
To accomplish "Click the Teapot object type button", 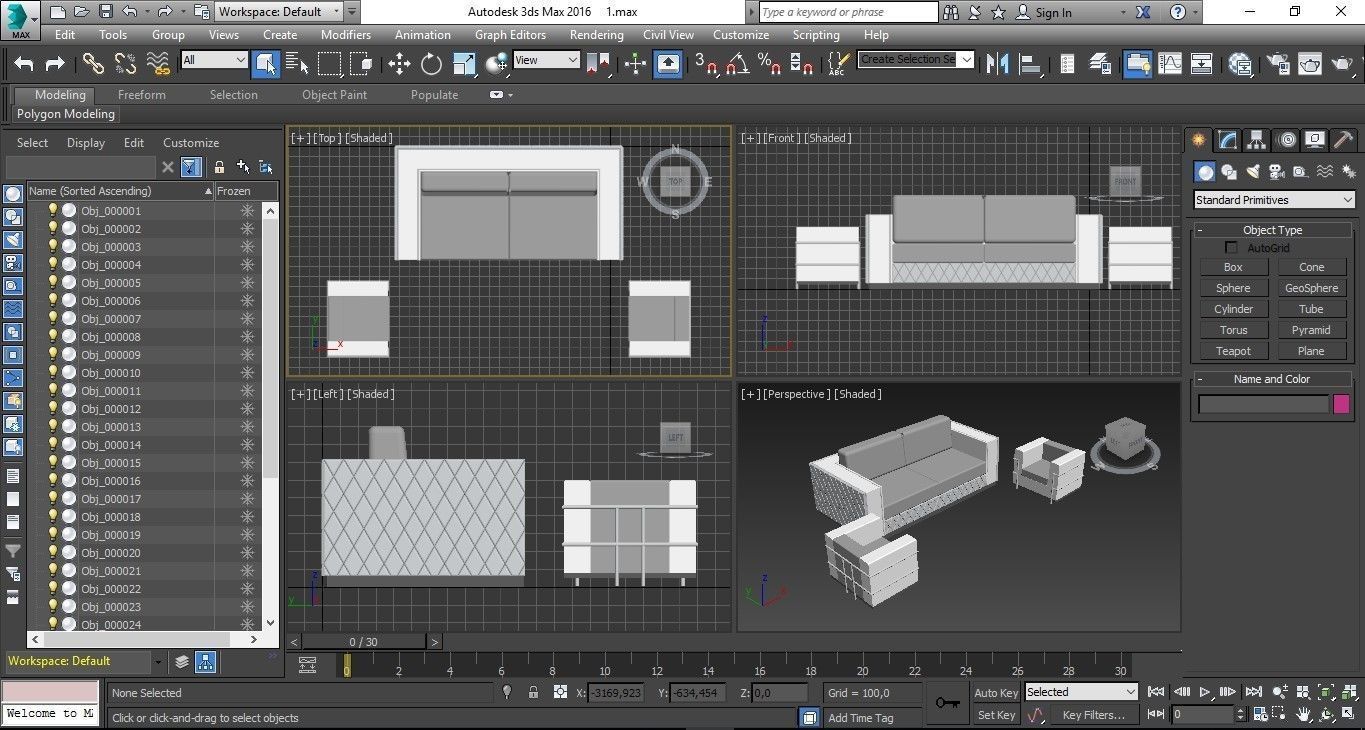I will (x=1233, y=351).
